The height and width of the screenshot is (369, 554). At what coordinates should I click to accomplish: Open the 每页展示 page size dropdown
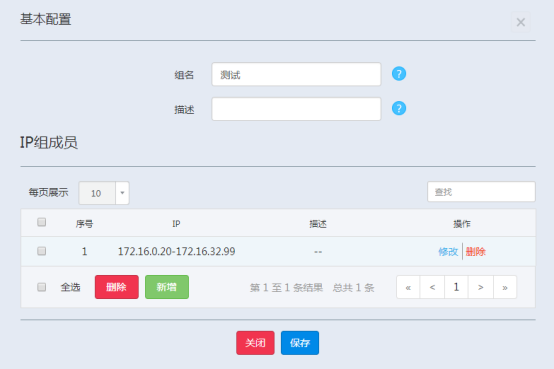tap(104, 193)
